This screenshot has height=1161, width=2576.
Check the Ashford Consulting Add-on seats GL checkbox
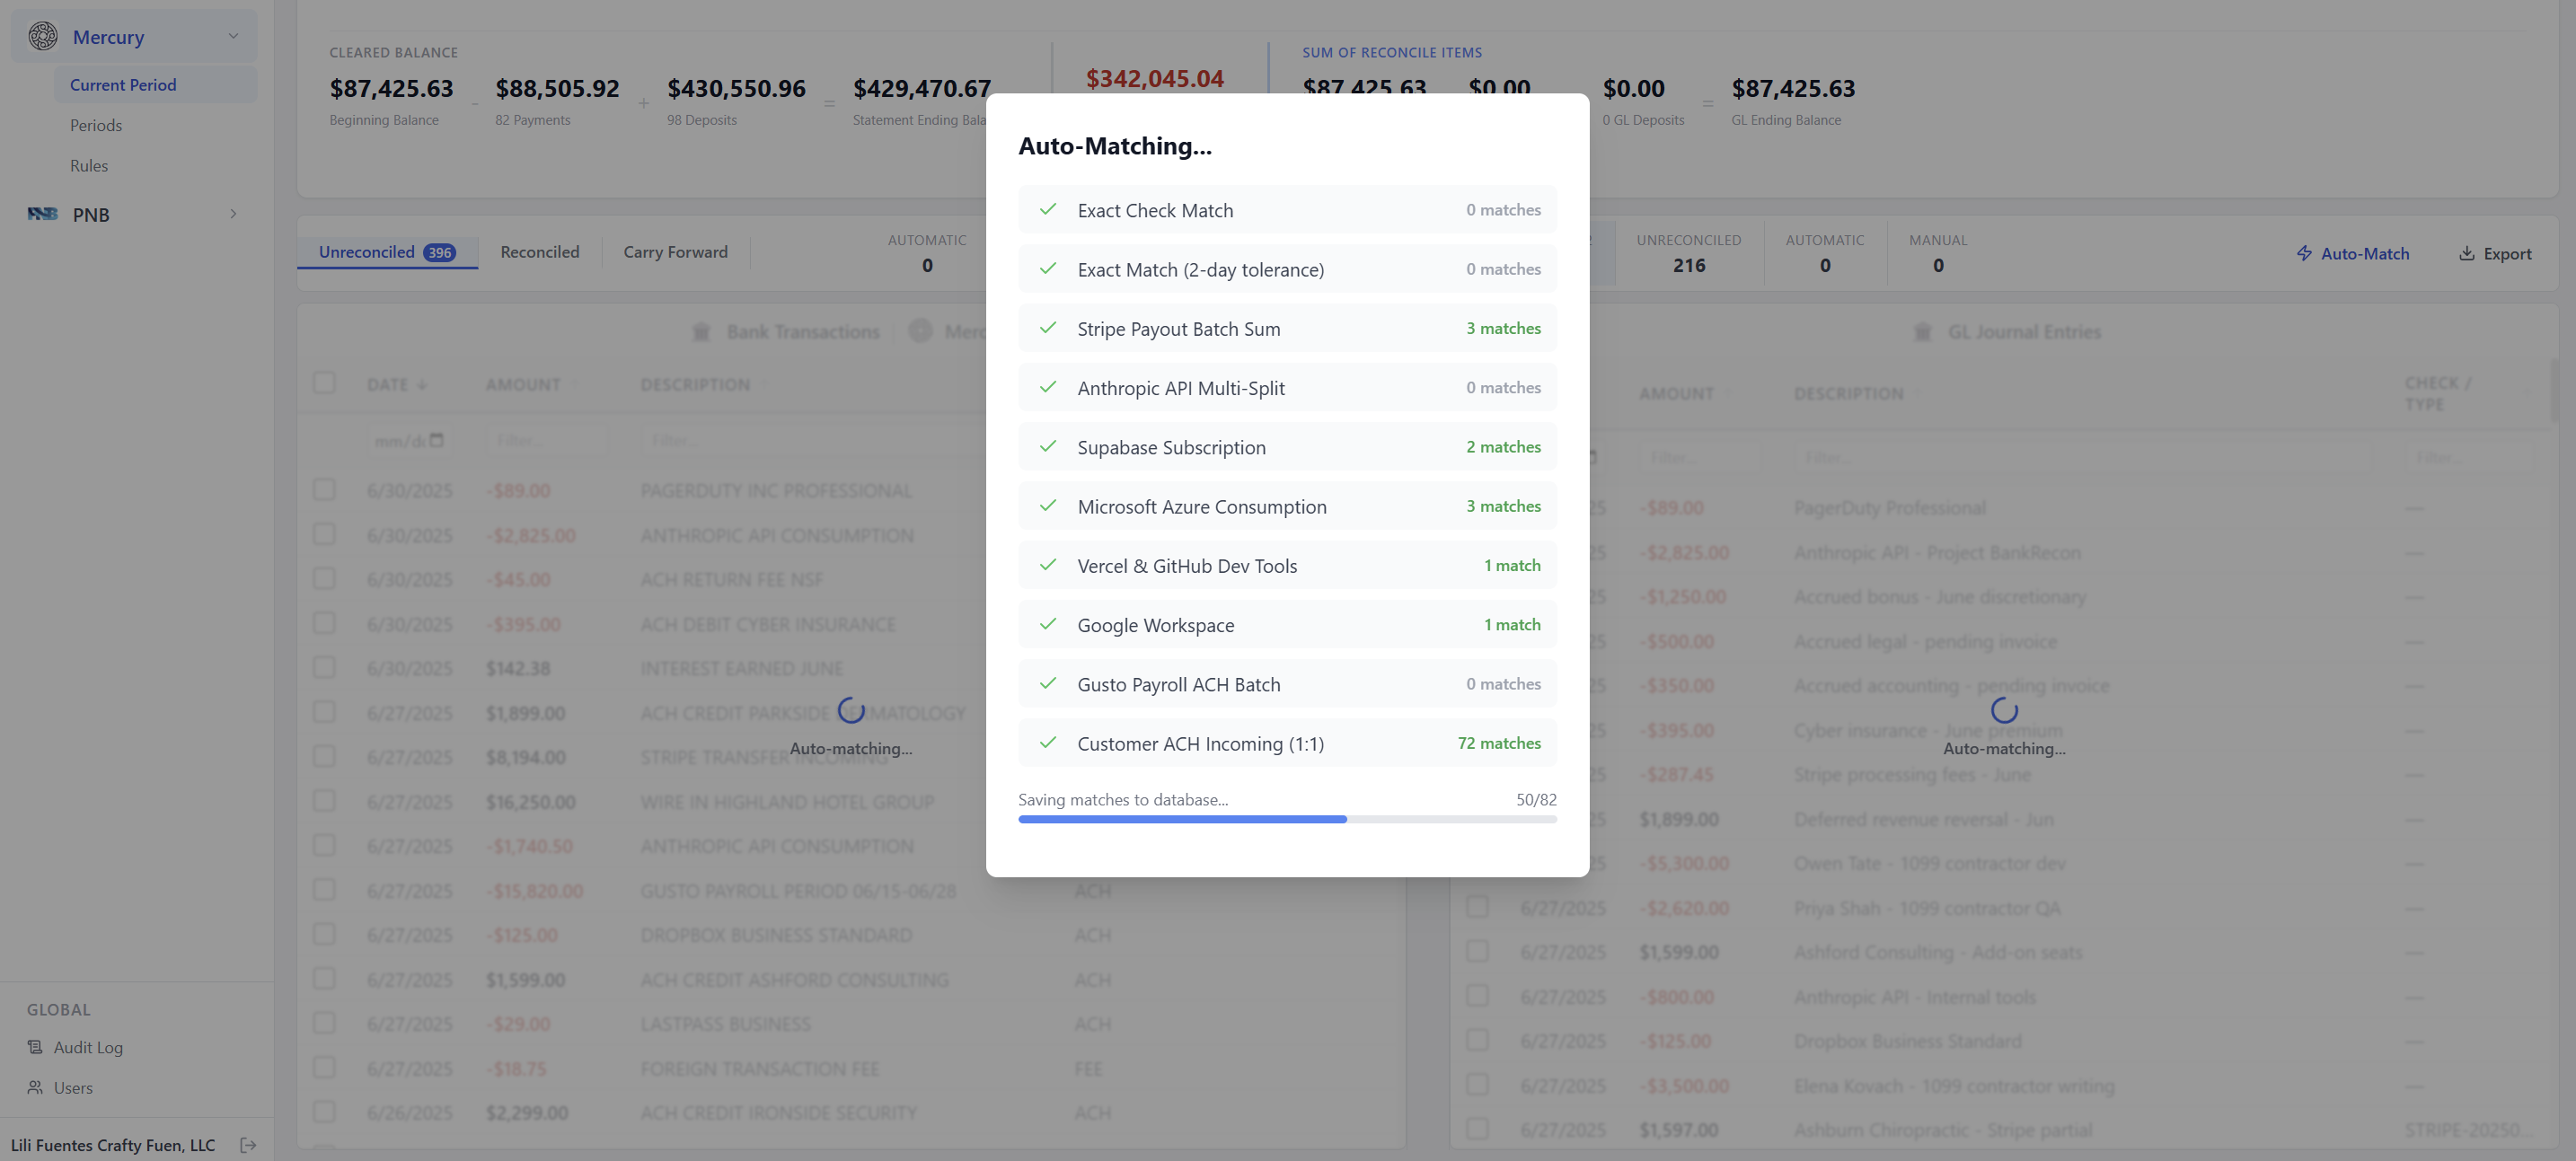pos(1477,951)
